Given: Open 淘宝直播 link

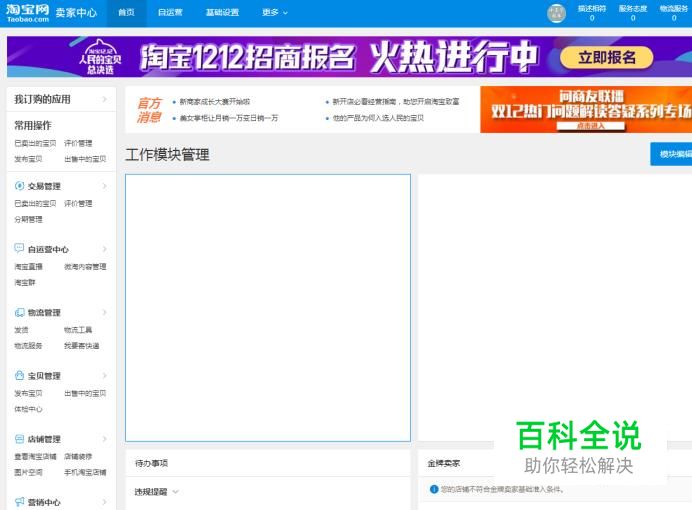Looking at the screenshot, I should (x=28, y=266).
